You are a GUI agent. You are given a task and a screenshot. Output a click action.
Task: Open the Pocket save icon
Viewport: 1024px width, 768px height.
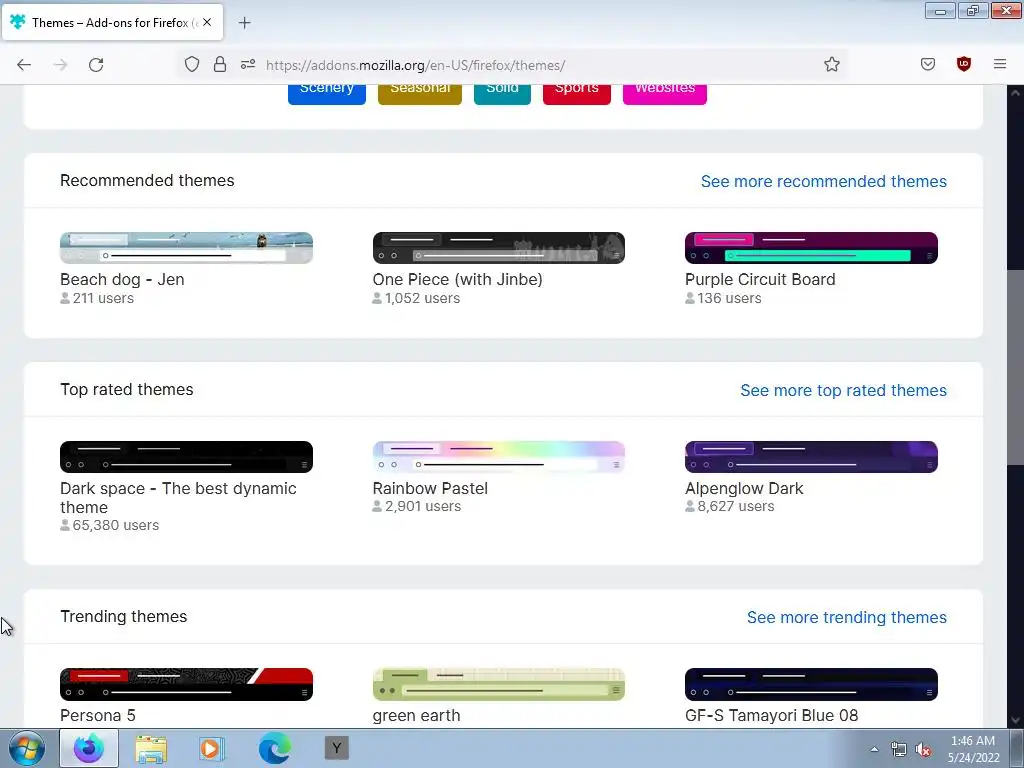click(x=927, y=64)
